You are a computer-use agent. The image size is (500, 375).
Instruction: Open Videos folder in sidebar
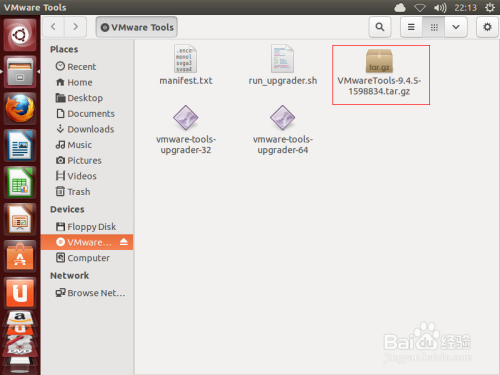click(87, 176)
